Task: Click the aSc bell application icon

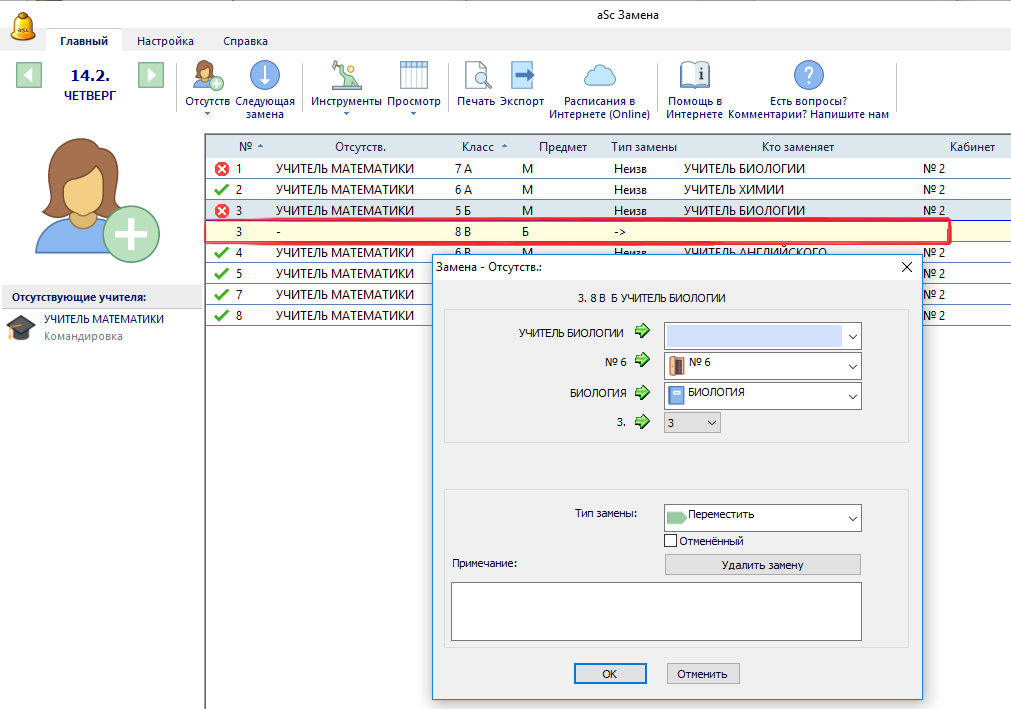Action: coord(23,26)
